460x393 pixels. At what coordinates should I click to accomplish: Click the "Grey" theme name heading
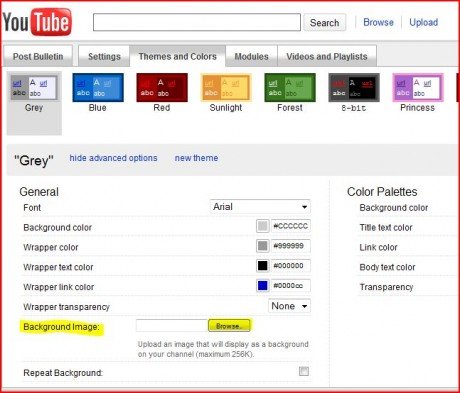tap(34, 161)
